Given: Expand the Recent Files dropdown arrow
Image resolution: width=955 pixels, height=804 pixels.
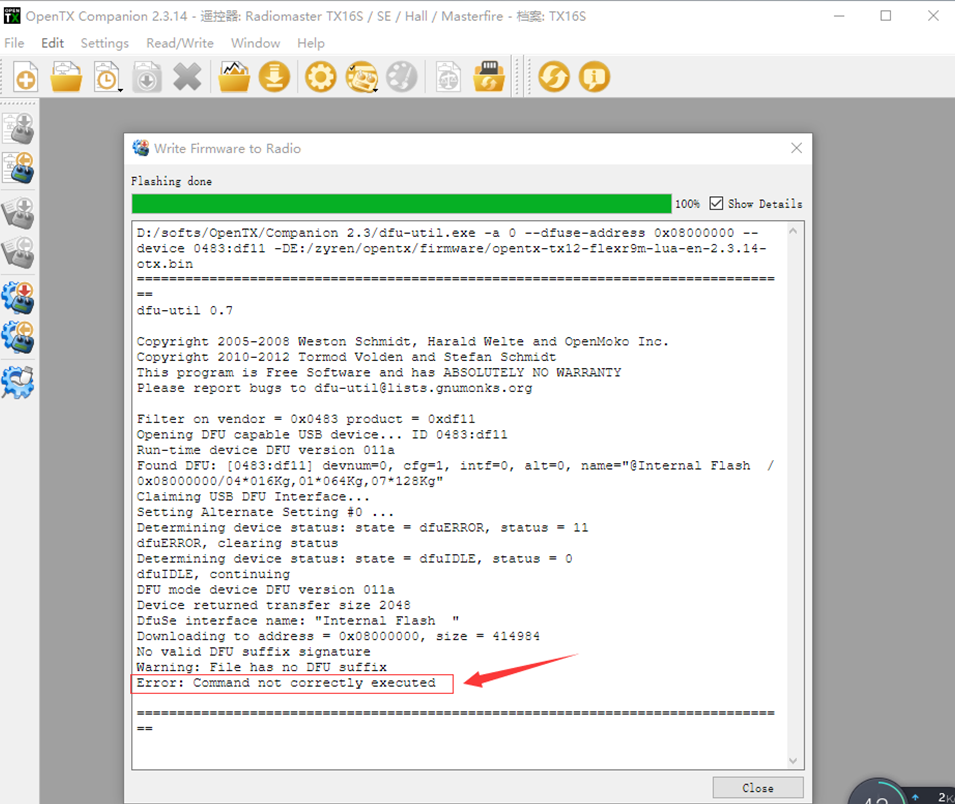Looking at the screenshot, I should coord(120,90).
